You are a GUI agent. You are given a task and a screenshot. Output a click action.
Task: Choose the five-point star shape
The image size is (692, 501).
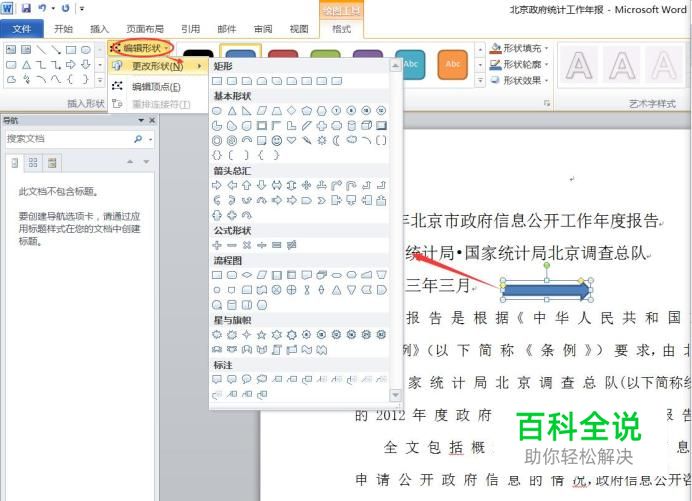[262, 335]
